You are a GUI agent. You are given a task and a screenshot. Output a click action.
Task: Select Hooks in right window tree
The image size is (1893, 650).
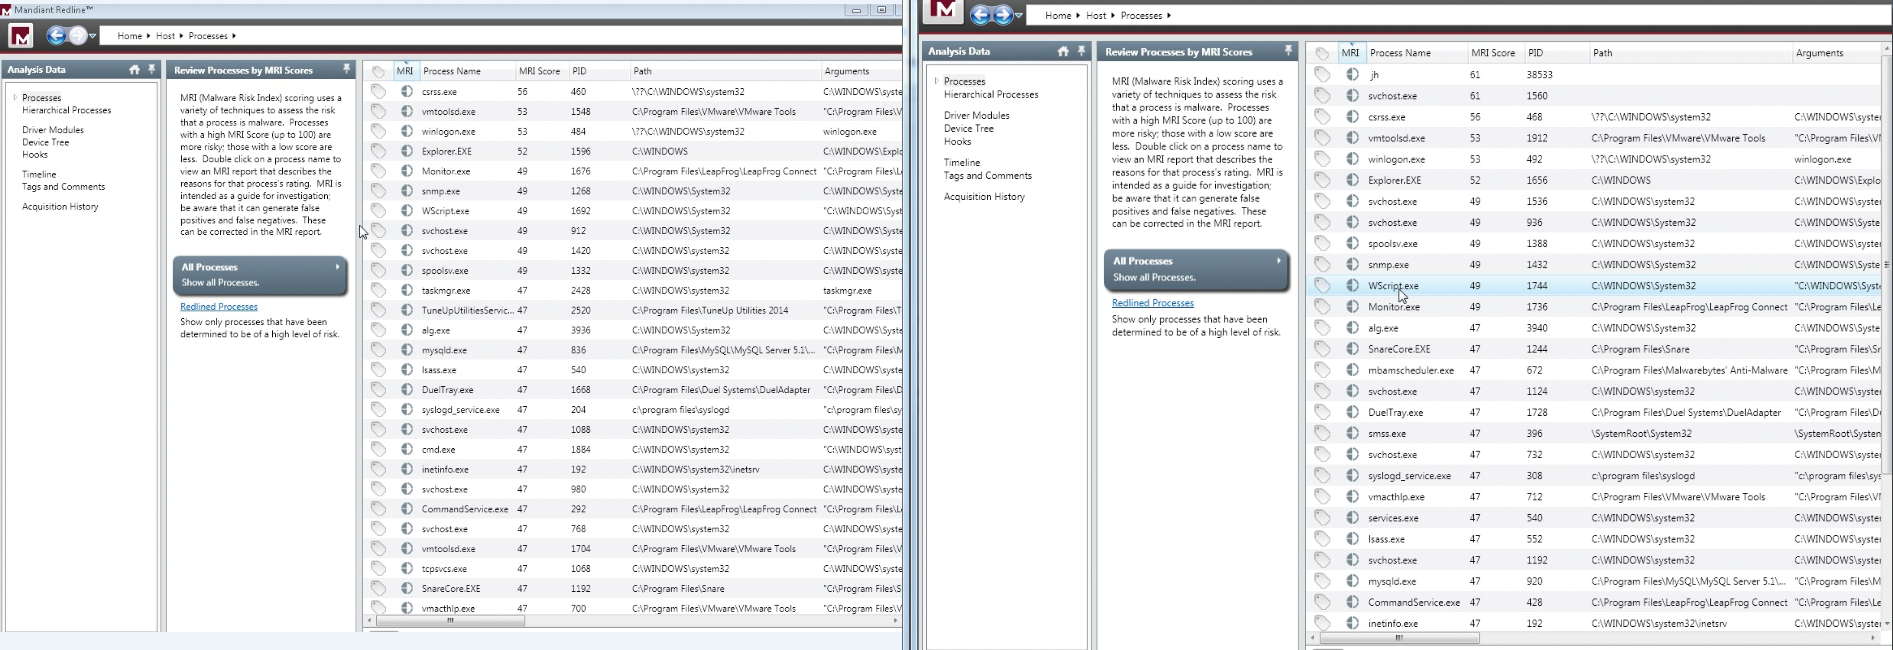point(958,142)
